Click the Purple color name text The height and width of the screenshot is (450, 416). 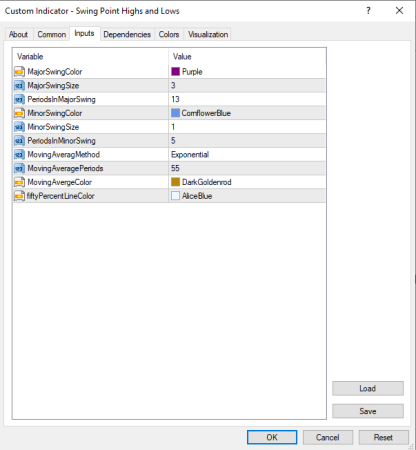[192, 72]
